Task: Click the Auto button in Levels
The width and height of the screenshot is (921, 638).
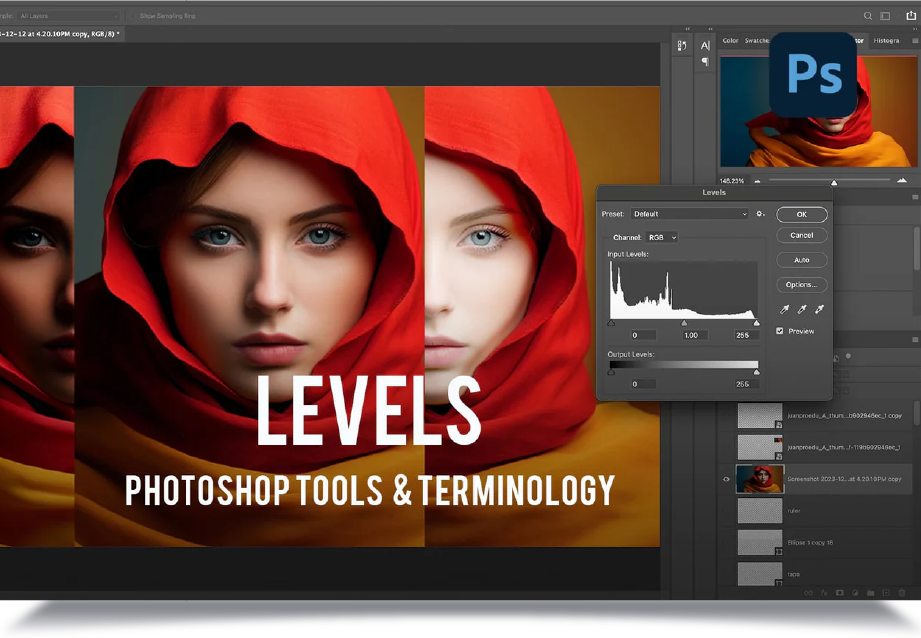Action: click(801, 259)
